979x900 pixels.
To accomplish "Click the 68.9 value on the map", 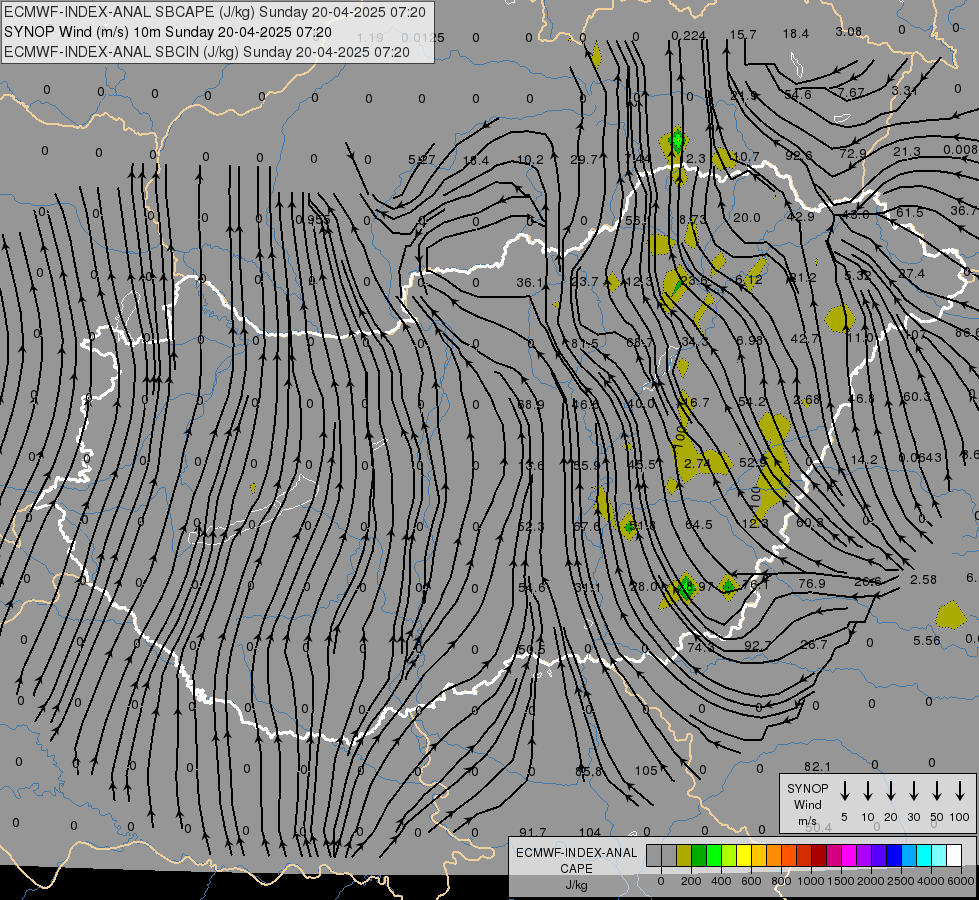I will click(531, 404).
